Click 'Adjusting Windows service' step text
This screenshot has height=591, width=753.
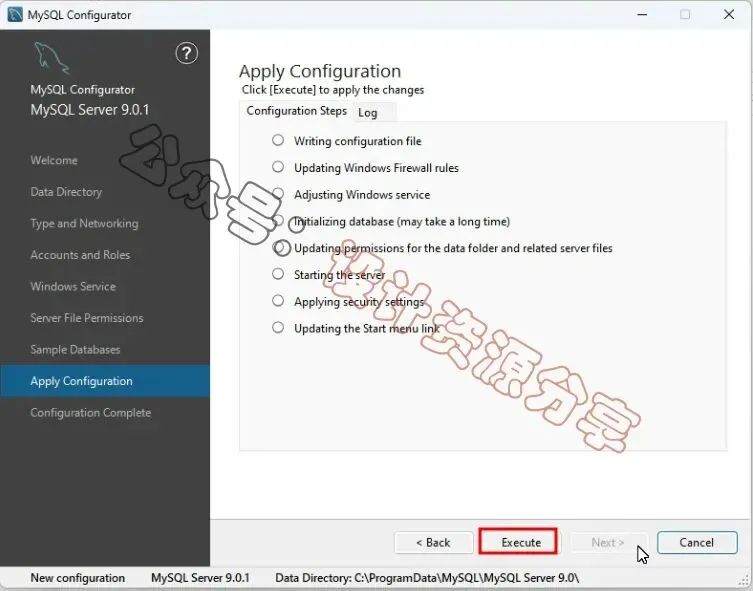coord(362,195)
